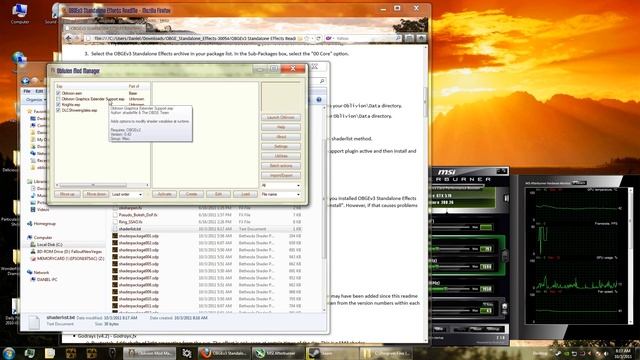Open File menu in Explorer window
Image resolution: width=640 pixels, height=360 pixels.
pyautogui.click(x=27, y=91)
